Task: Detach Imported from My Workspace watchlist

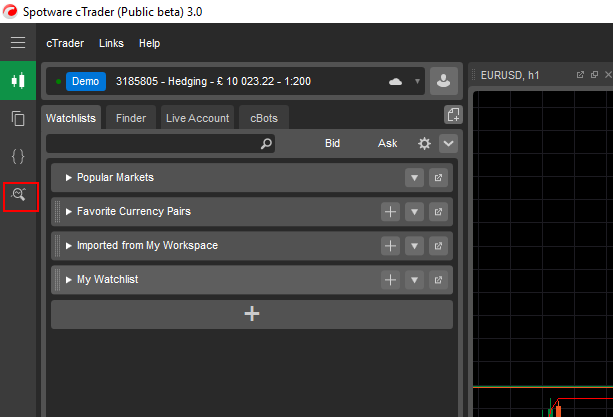Action: click(x=438, y=246)
